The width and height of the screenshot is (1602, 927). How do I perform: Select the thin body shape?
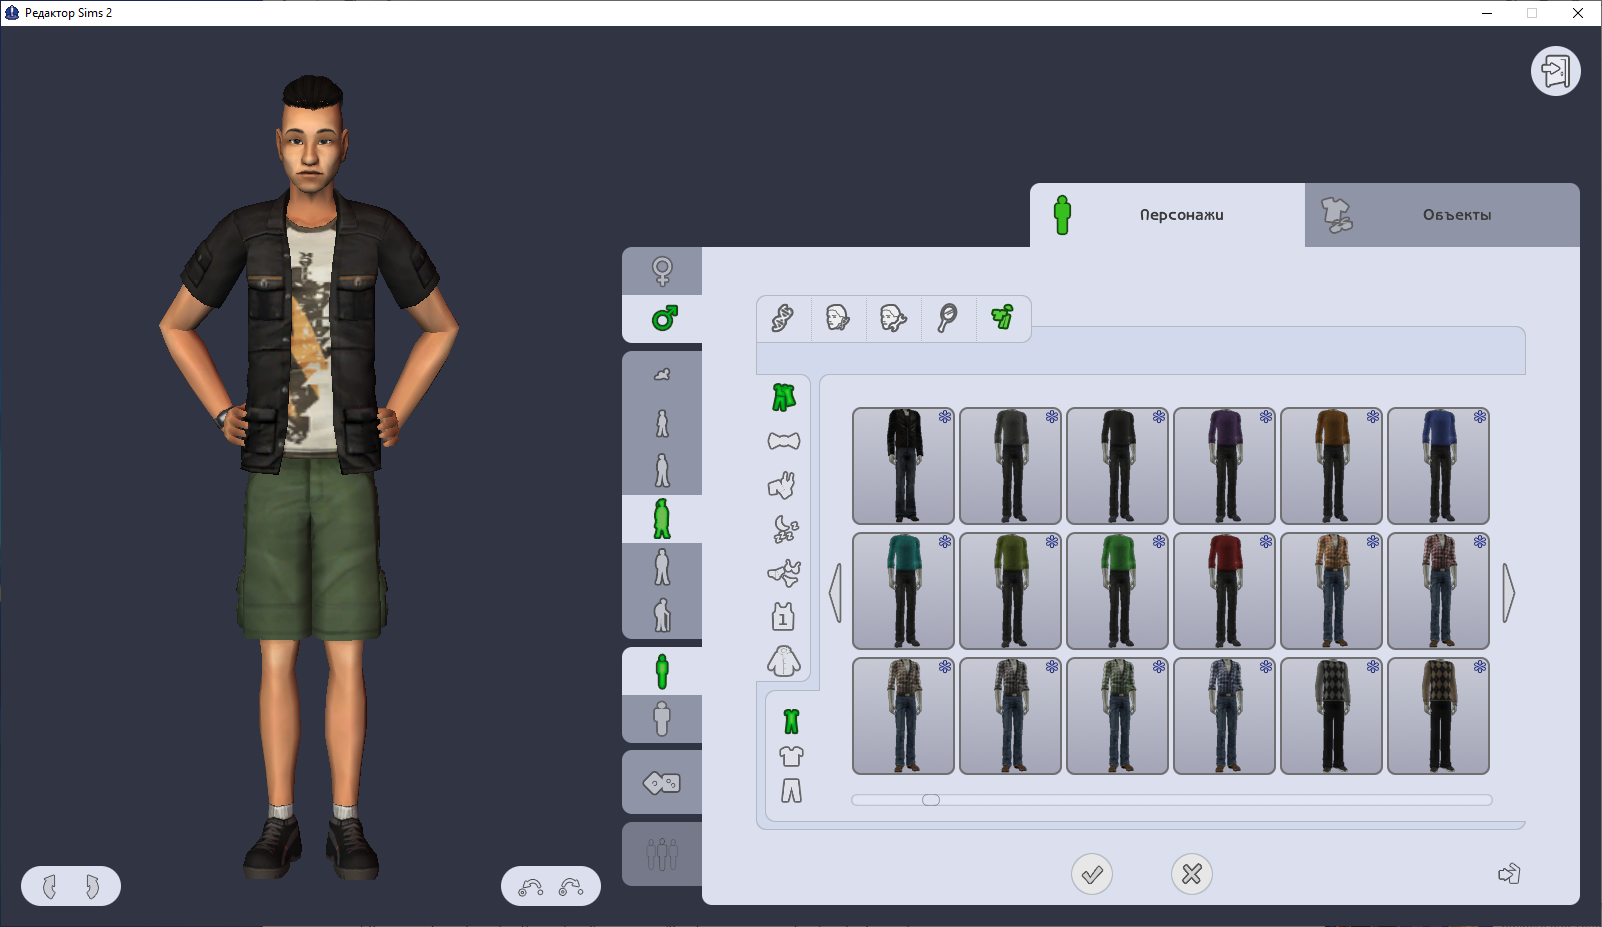(662, 671)
